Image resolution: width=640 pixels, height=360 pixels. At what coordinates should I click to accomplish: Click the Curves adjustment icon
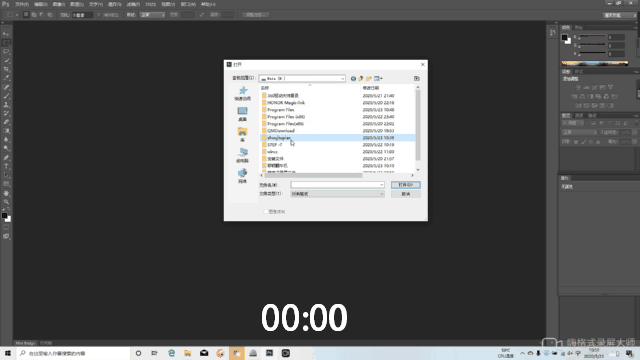click(594, 87)
